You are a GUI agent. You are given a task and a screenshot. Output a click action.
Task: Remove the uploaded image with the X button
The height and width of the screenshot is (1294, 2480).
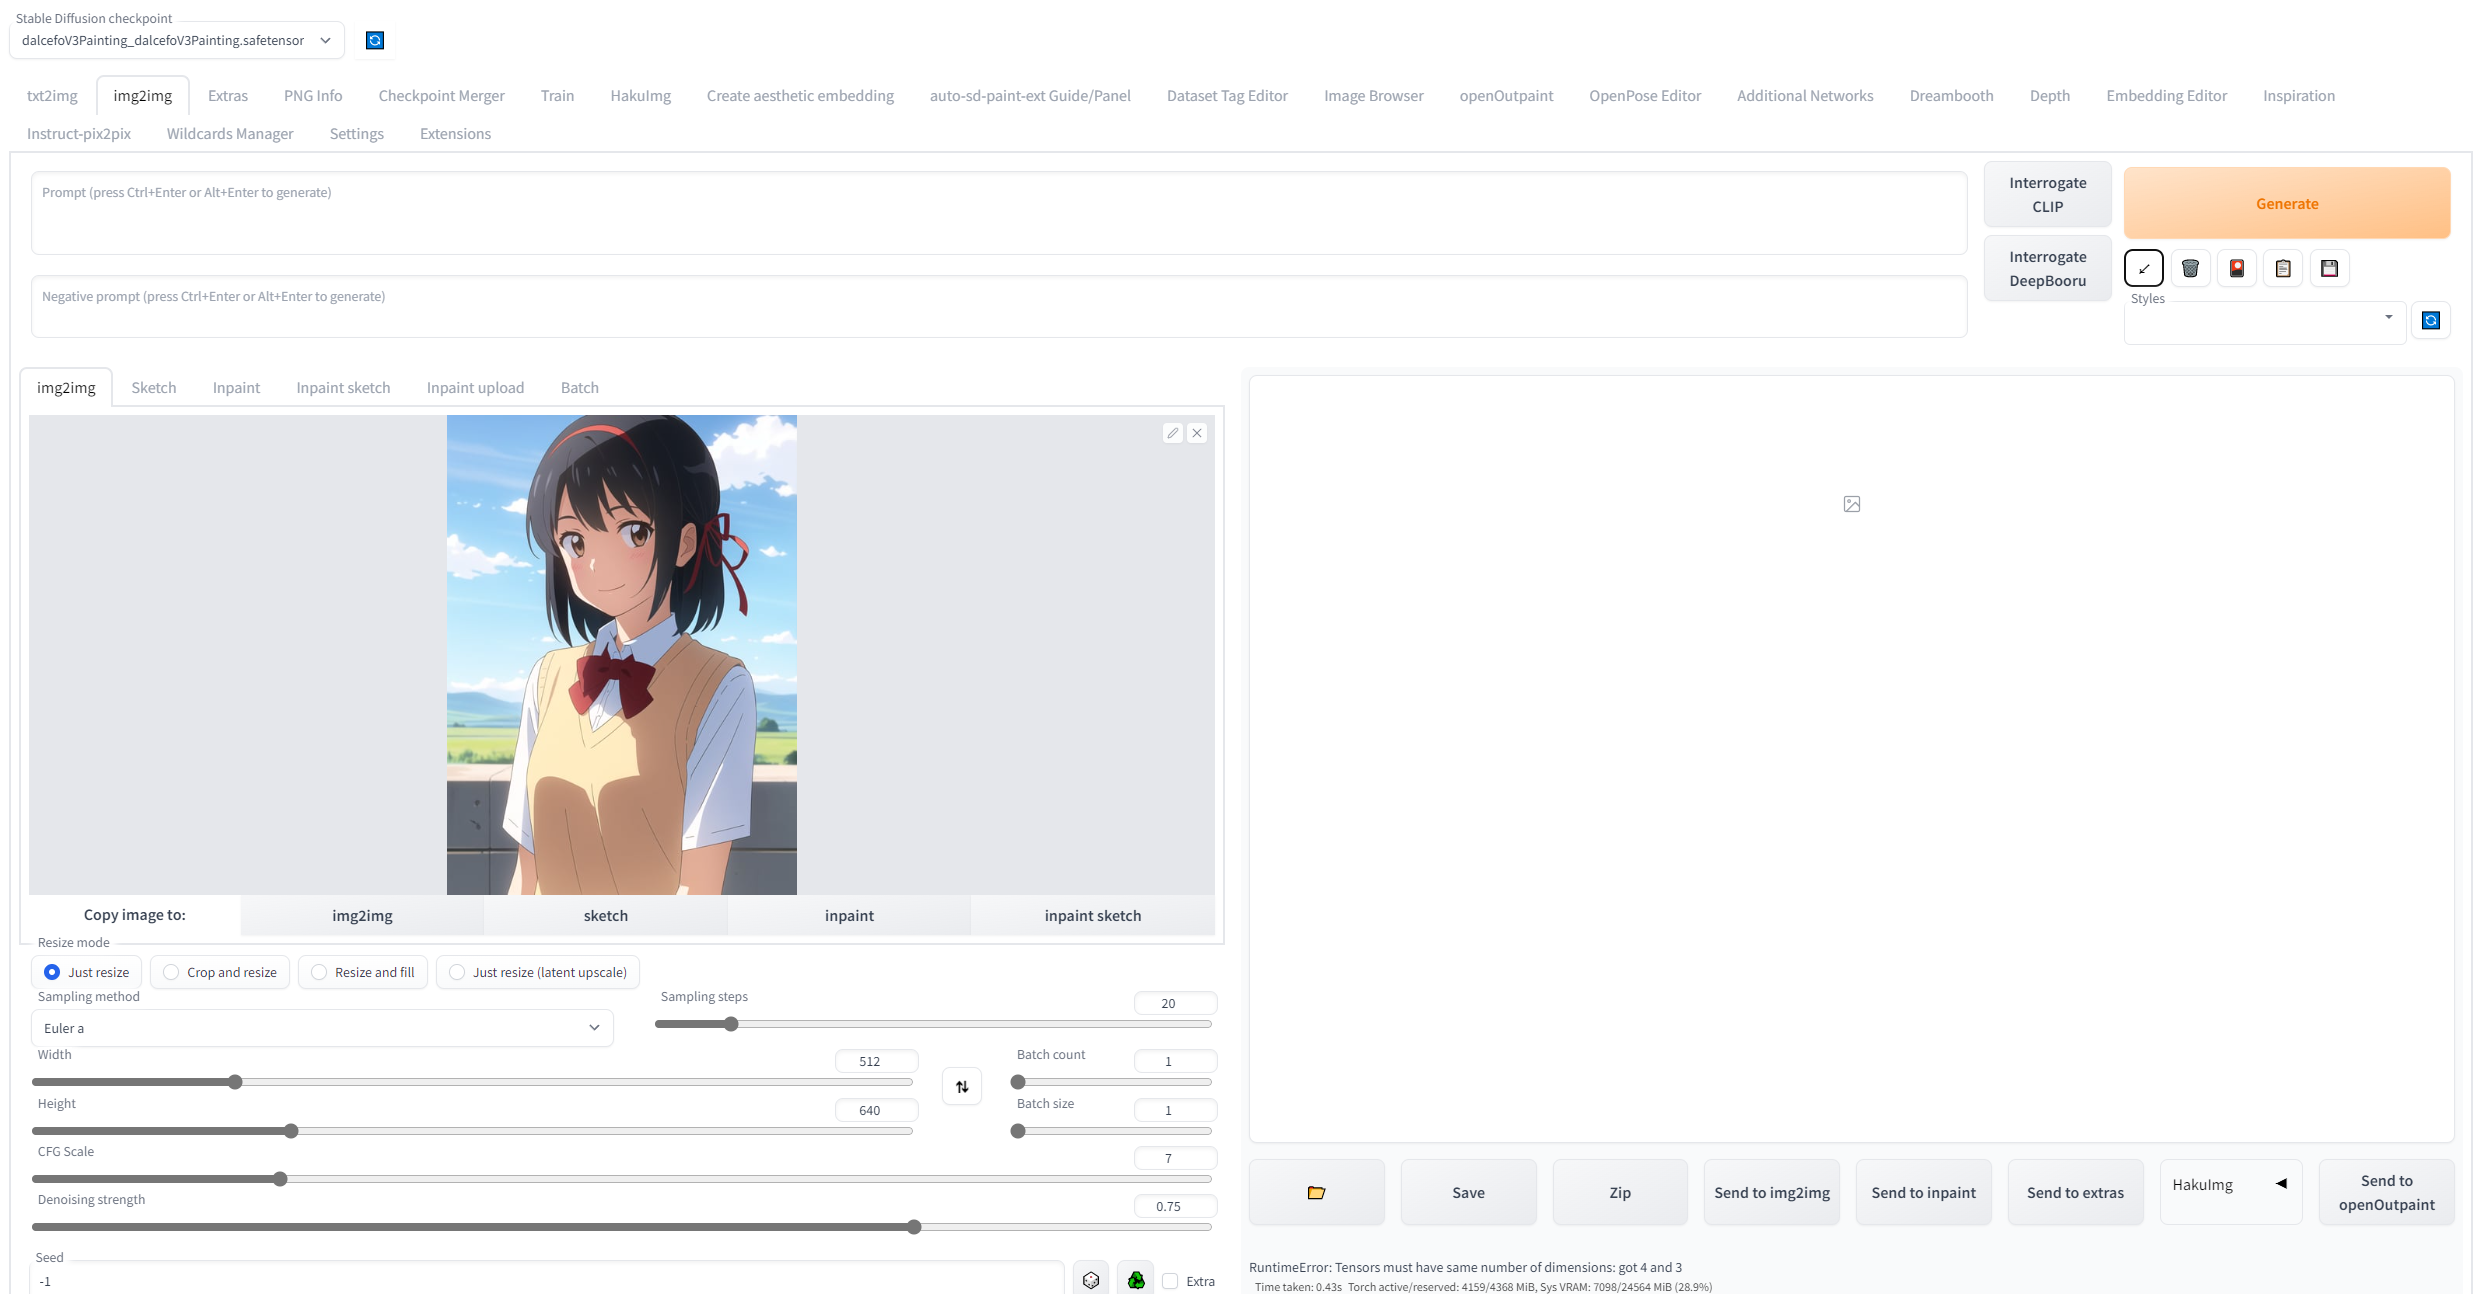point(1196,432)
